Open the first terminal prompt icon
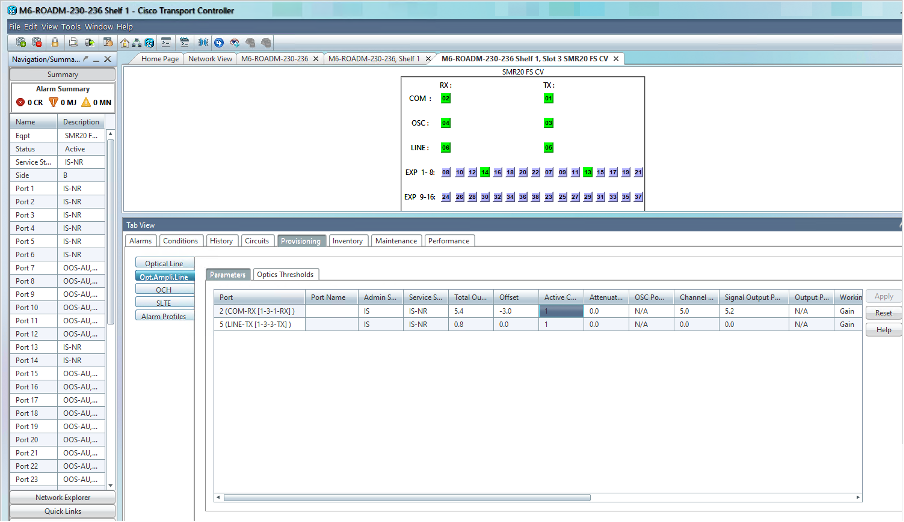 point(166,42)
